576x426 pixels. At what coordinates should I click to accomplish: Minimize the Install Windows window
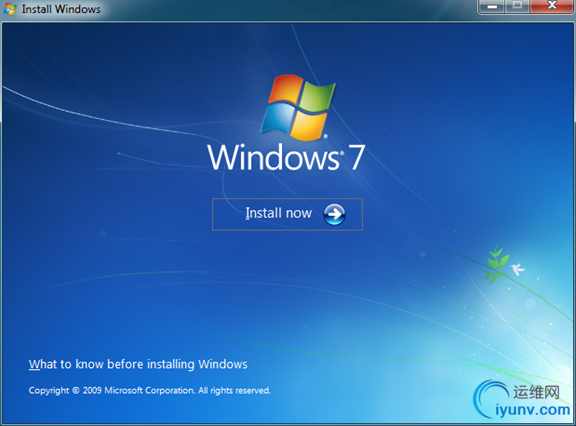492,6
